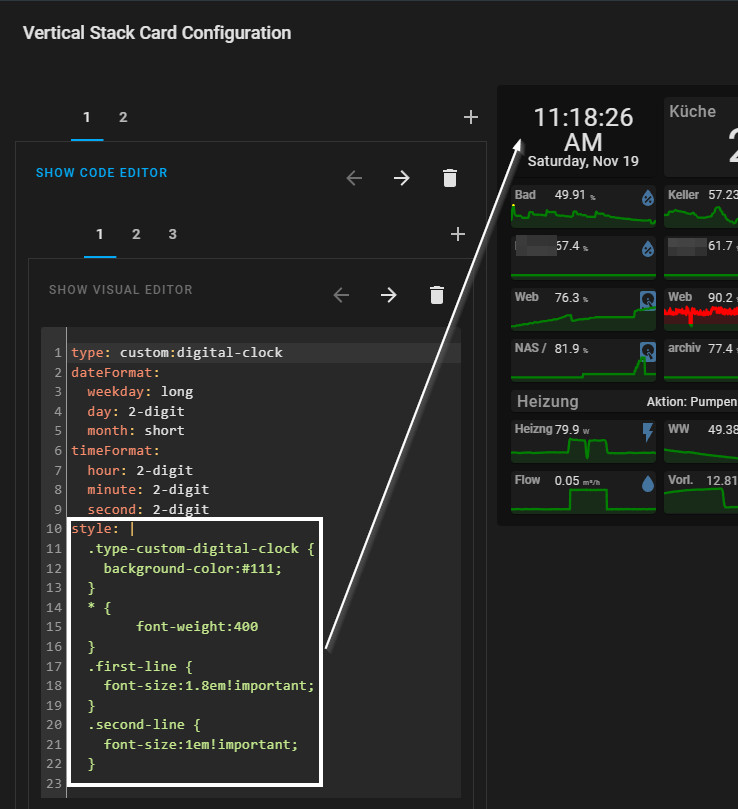Viewport: 738px width, 809px height.
Task: Move card back beside Show Code Editor
Action: coord(353,178)
